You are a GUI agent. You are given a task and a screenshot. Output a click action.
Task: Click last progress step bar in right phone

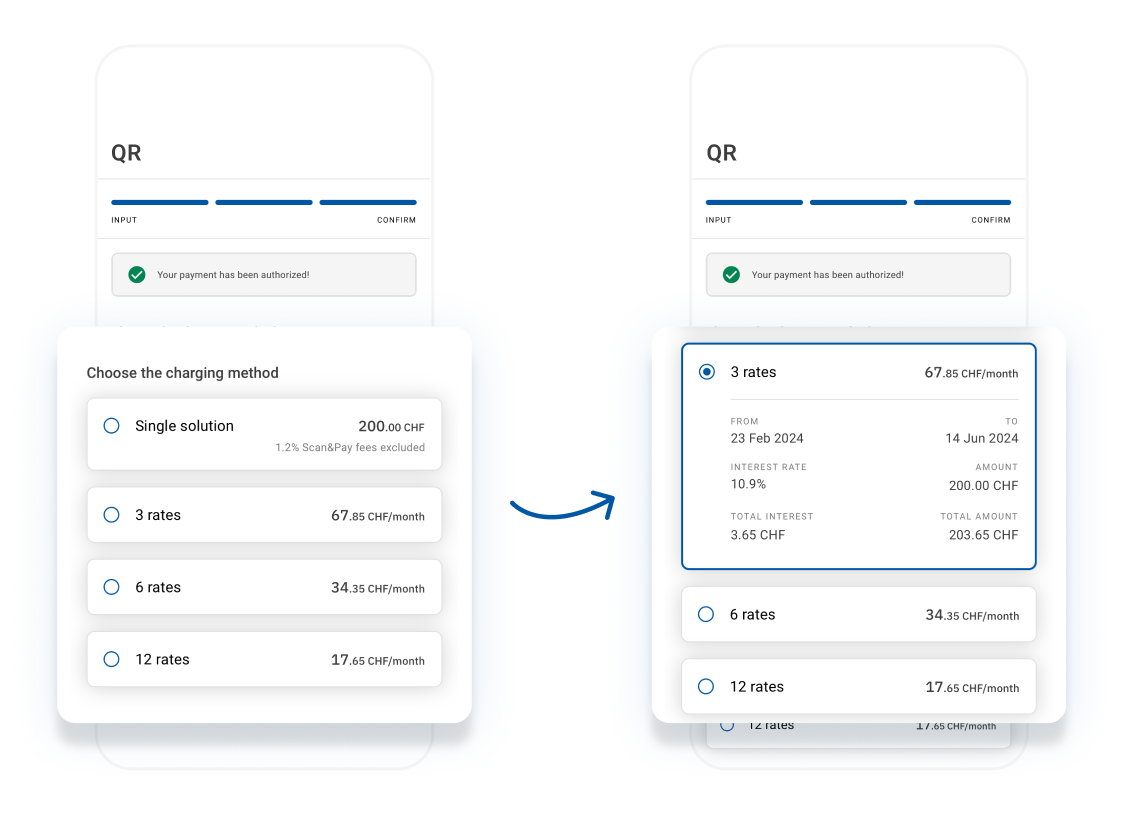coord(962,202)
